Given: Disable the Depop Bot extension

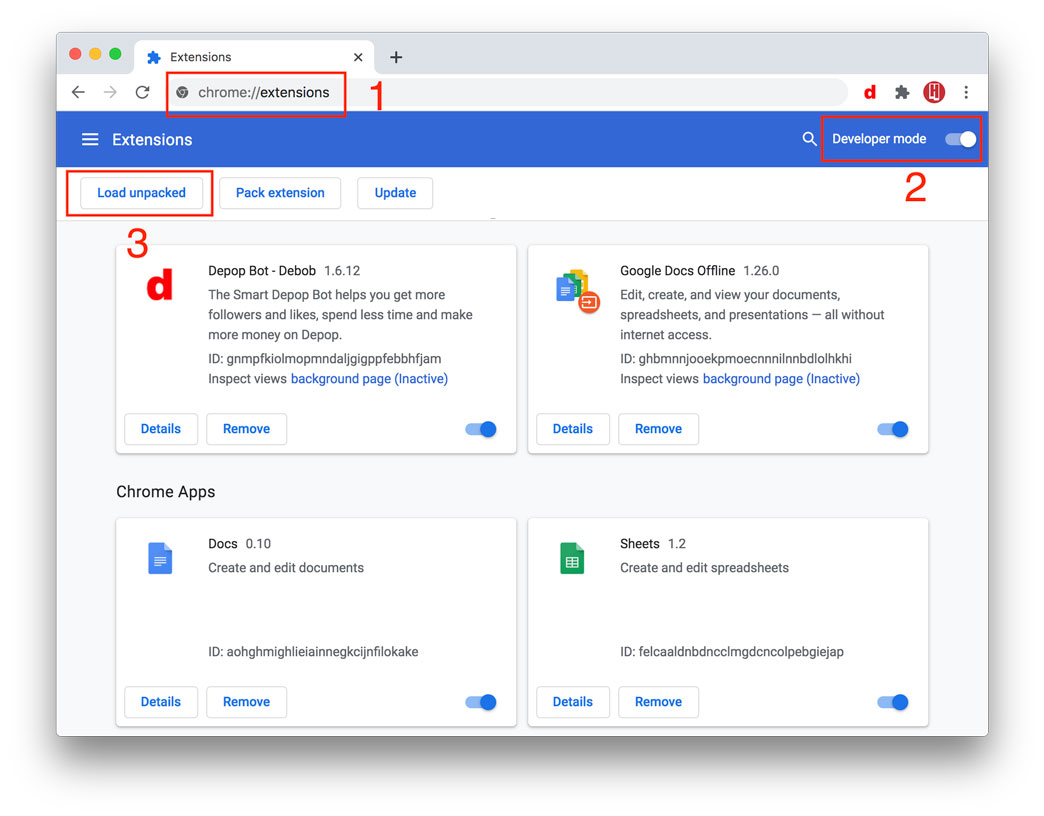Looking at the screenshot, I should pyautogui.click(x=479, y=428).
